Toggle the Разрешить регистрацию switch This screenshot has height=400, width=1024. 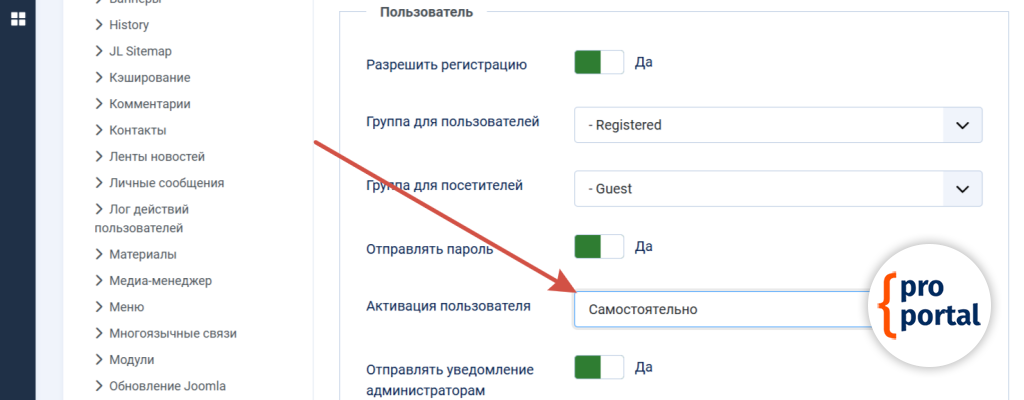598,63
